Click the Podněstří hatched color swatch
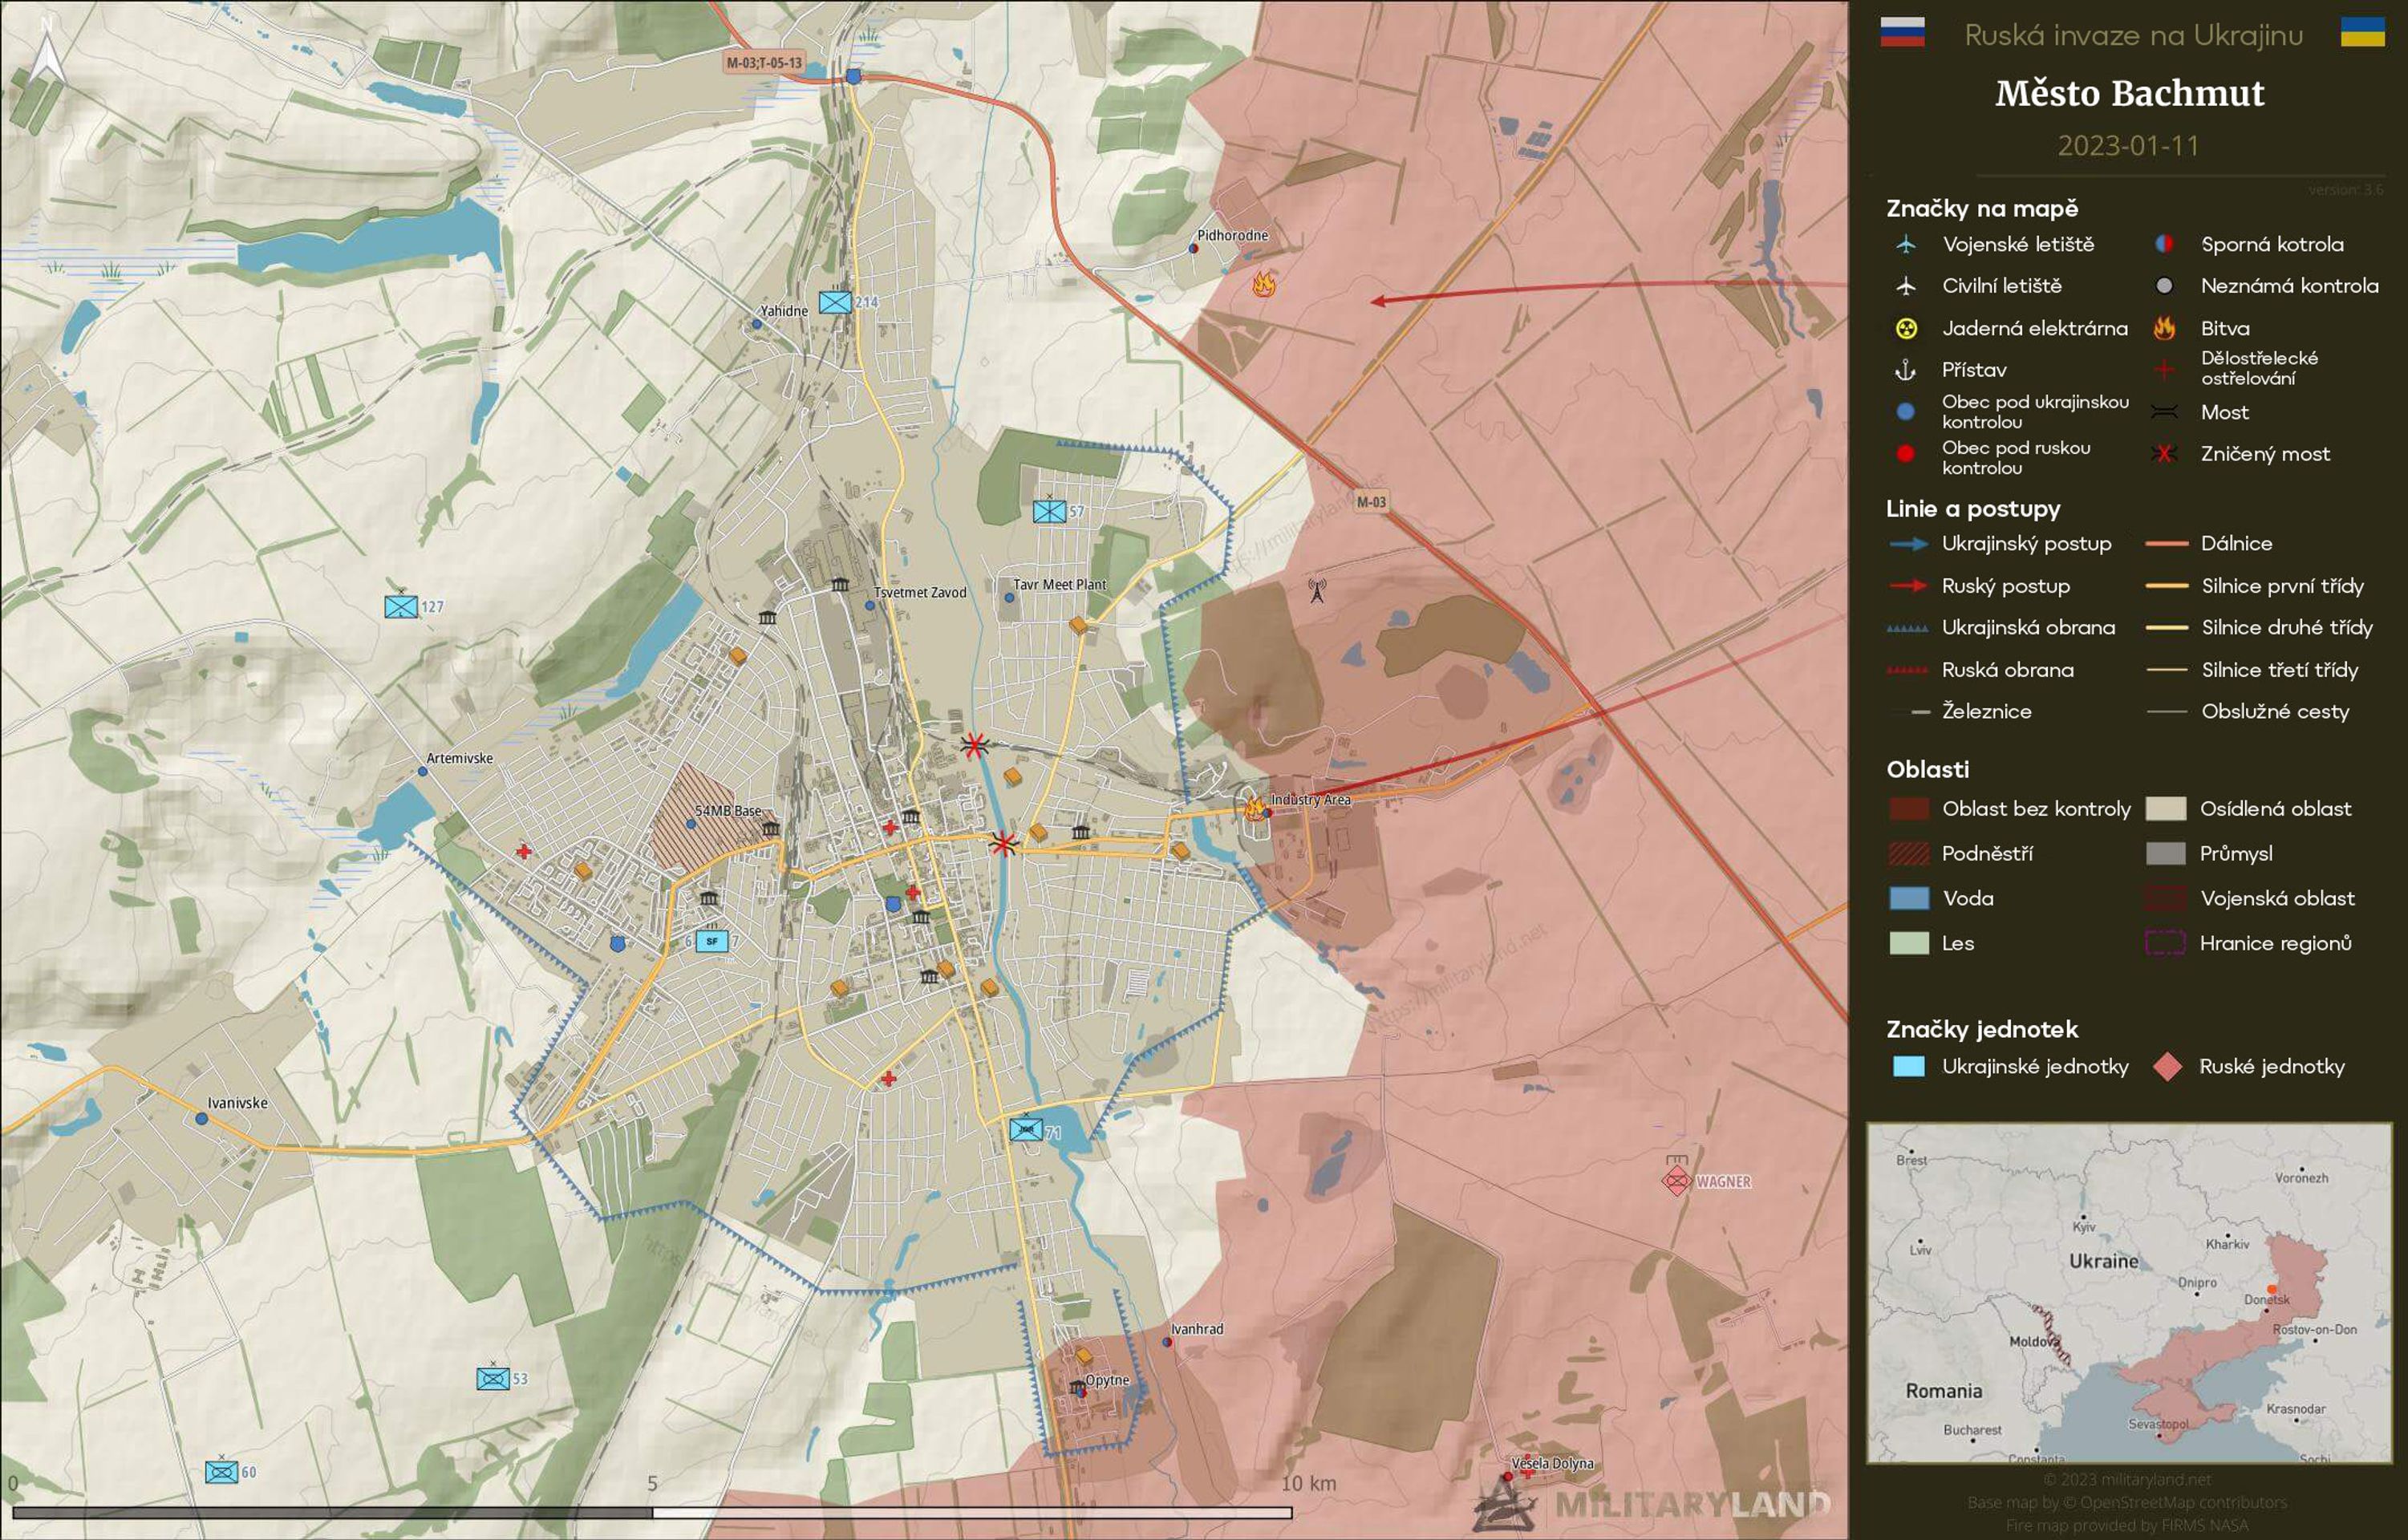This screenshot has width=2408, height=1540. pyautogui.click(x=1909, y=853)
